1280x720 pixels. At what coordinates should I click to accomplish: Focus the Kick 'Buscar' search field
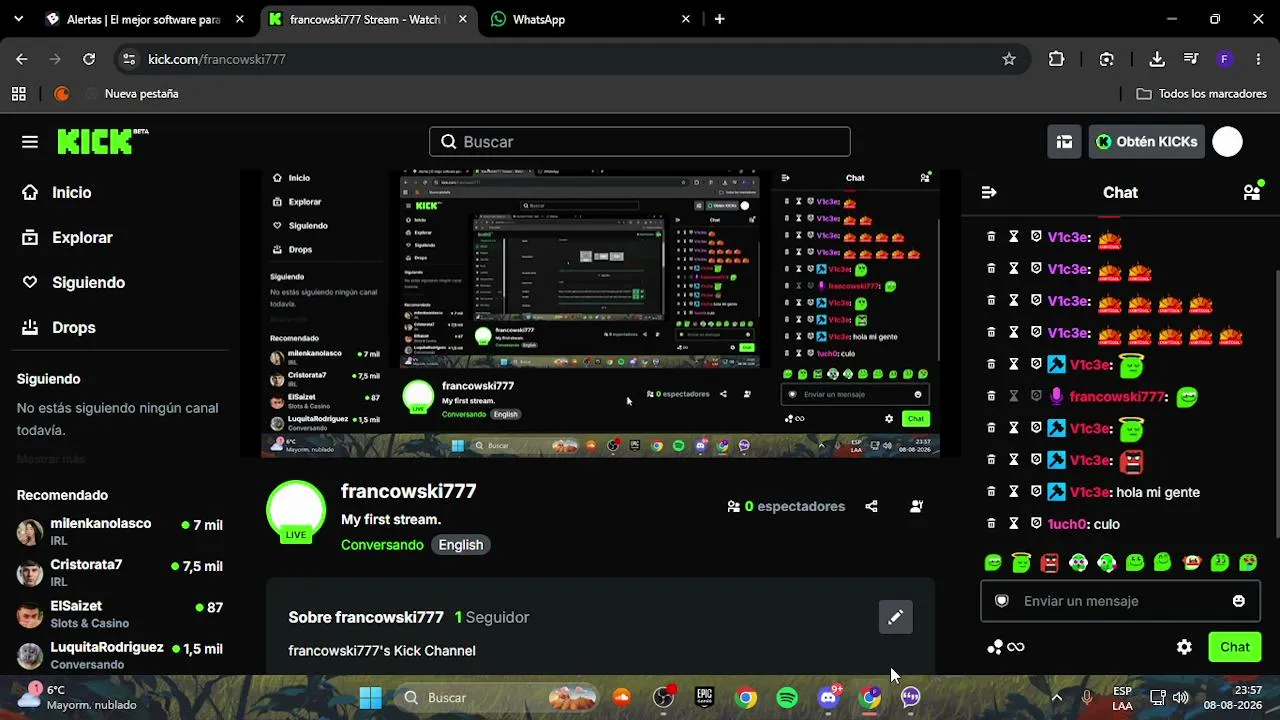pos(640,142)
